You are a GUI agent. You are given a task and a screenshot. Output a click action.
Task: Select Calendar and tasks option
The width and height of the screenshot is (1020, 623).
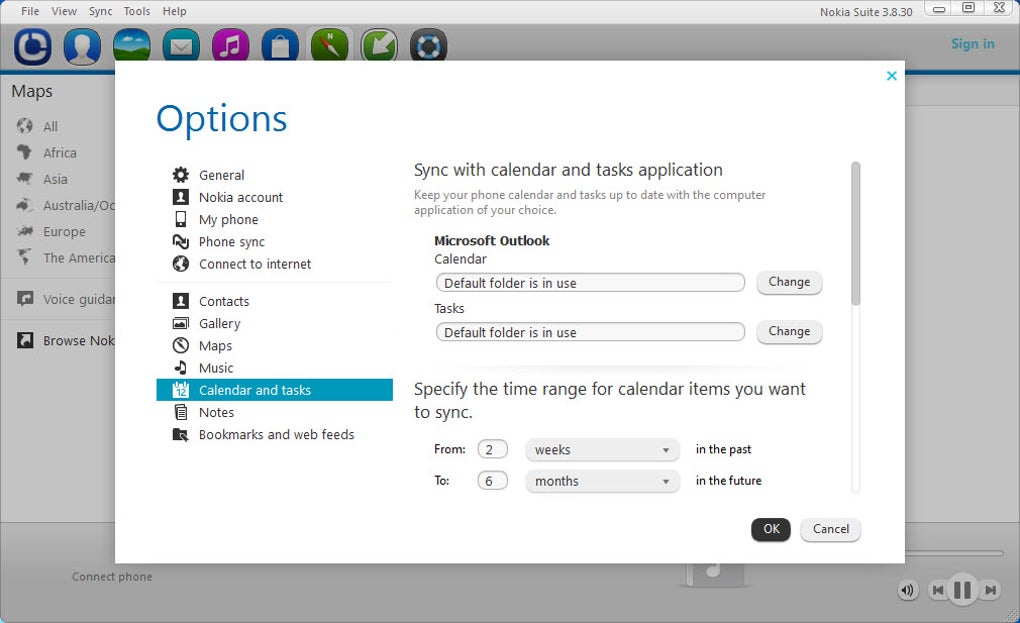(x=274, y=390)
